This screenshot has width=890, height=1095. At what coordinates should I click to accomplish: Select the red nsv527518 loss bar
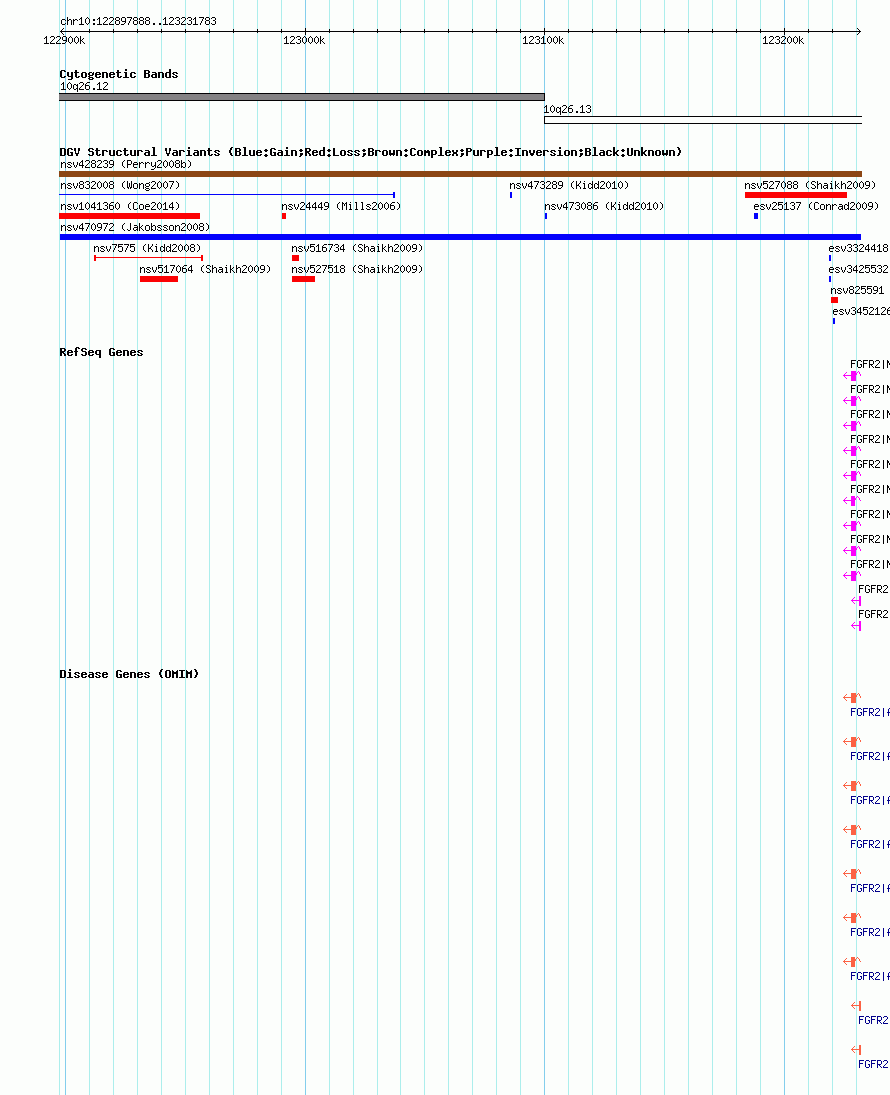[303, 279]
